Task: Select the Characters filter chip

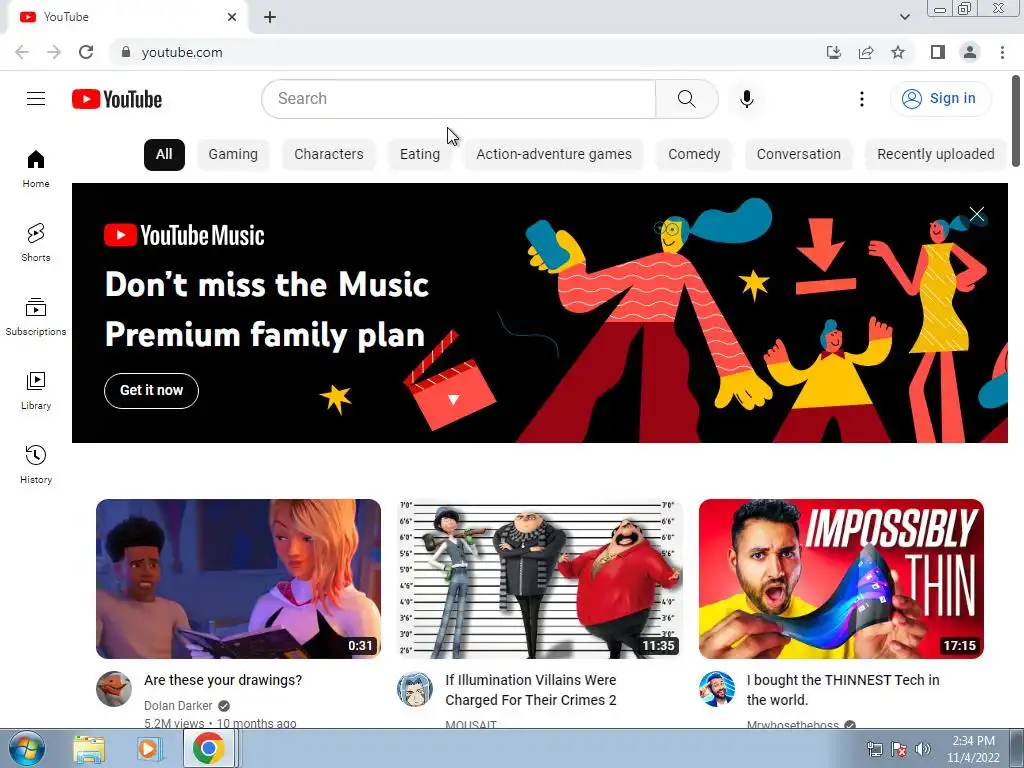Action: click(328, 155)
